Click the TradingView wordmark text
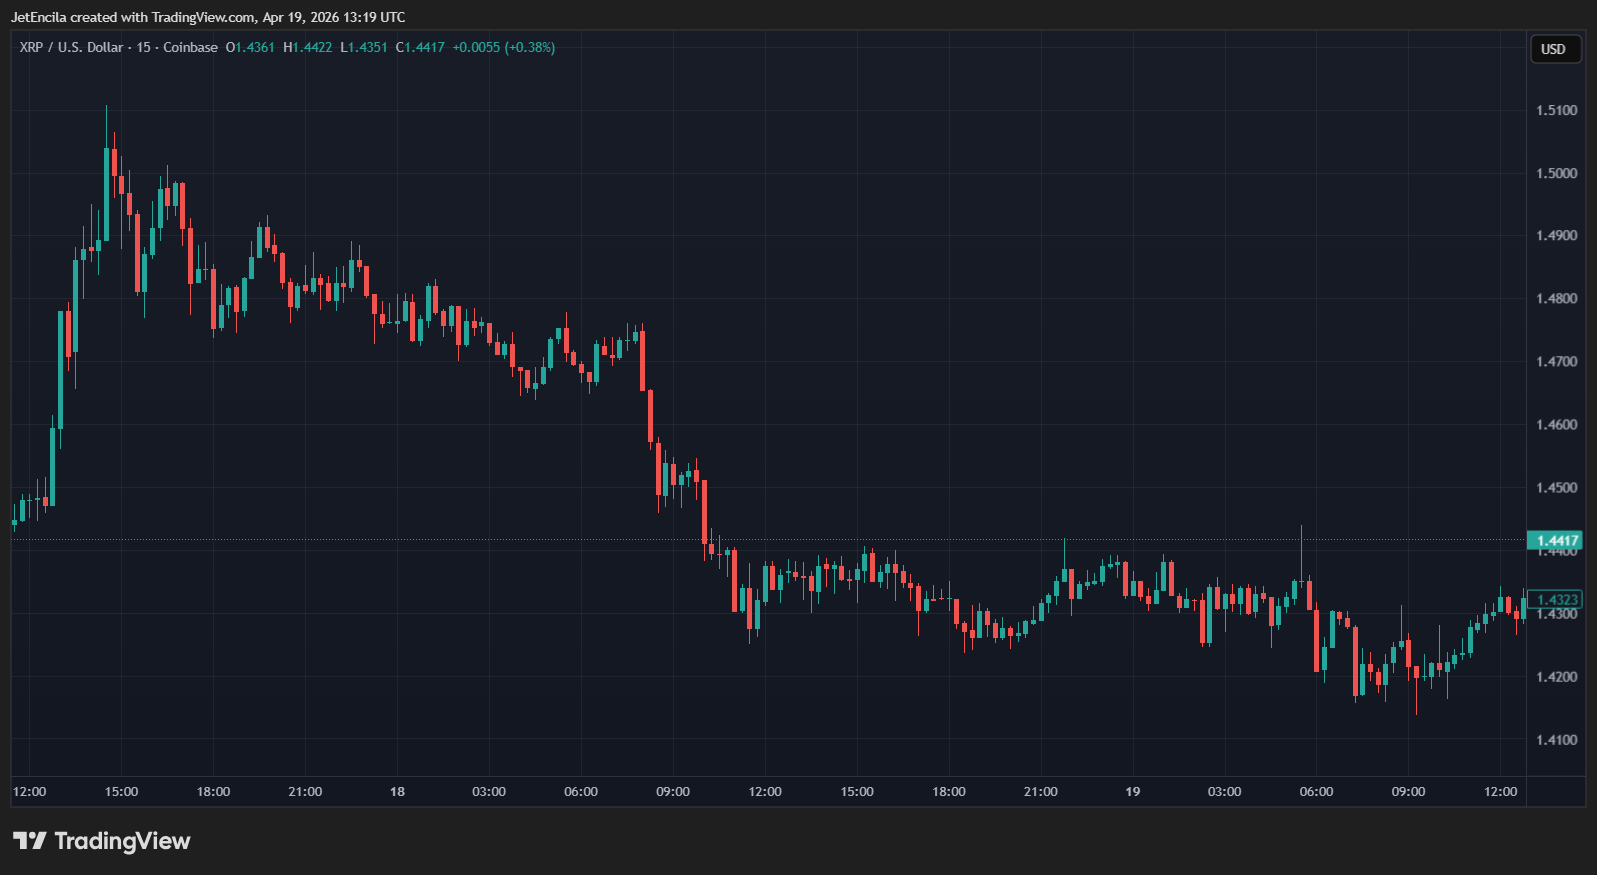This screenshot has width=1597, height=875. click(122, 841)
